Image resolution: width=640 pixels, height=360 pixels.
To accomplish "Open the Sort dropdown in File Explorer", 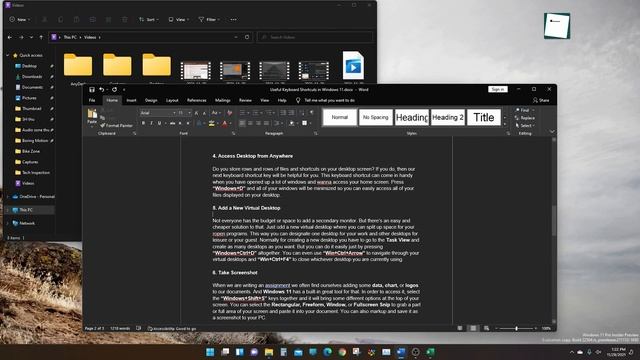I will point(149,20).
